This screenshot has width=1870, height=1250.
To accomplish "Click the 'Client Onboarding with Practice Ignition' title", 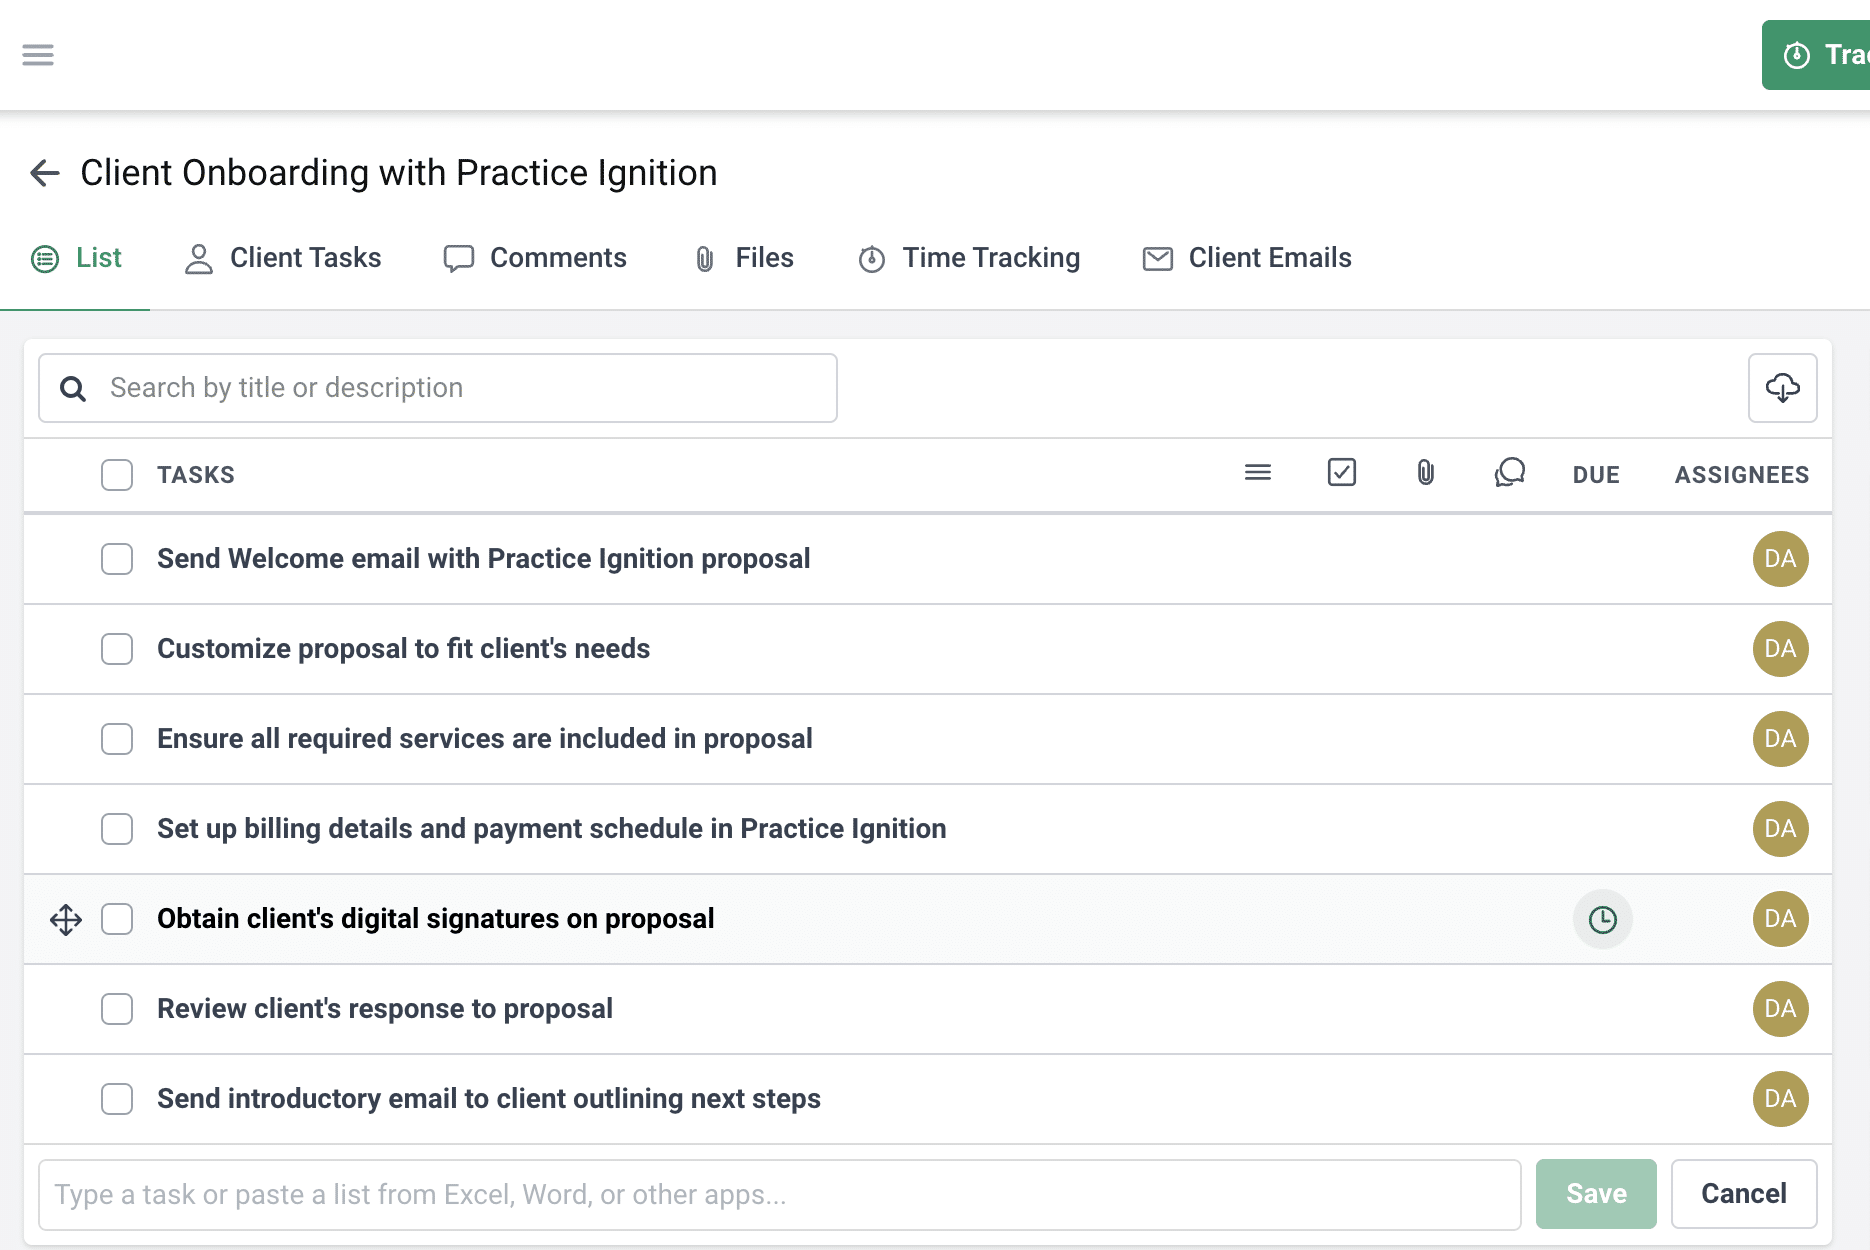I will tap(399, 173).
